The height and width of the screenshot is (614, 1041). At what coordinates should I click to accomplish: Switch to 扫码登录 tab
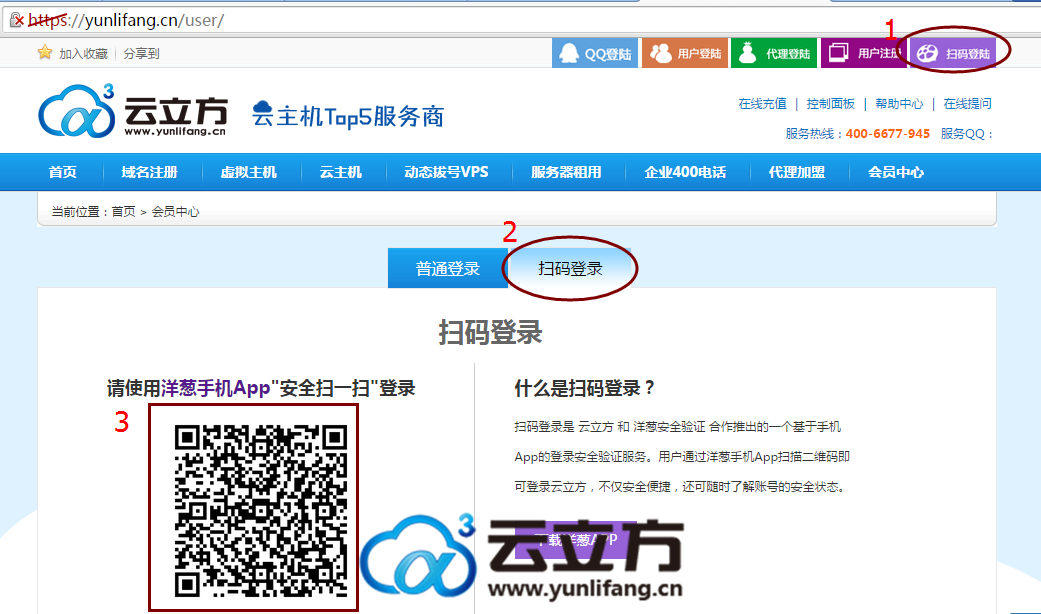coord(570,268)
